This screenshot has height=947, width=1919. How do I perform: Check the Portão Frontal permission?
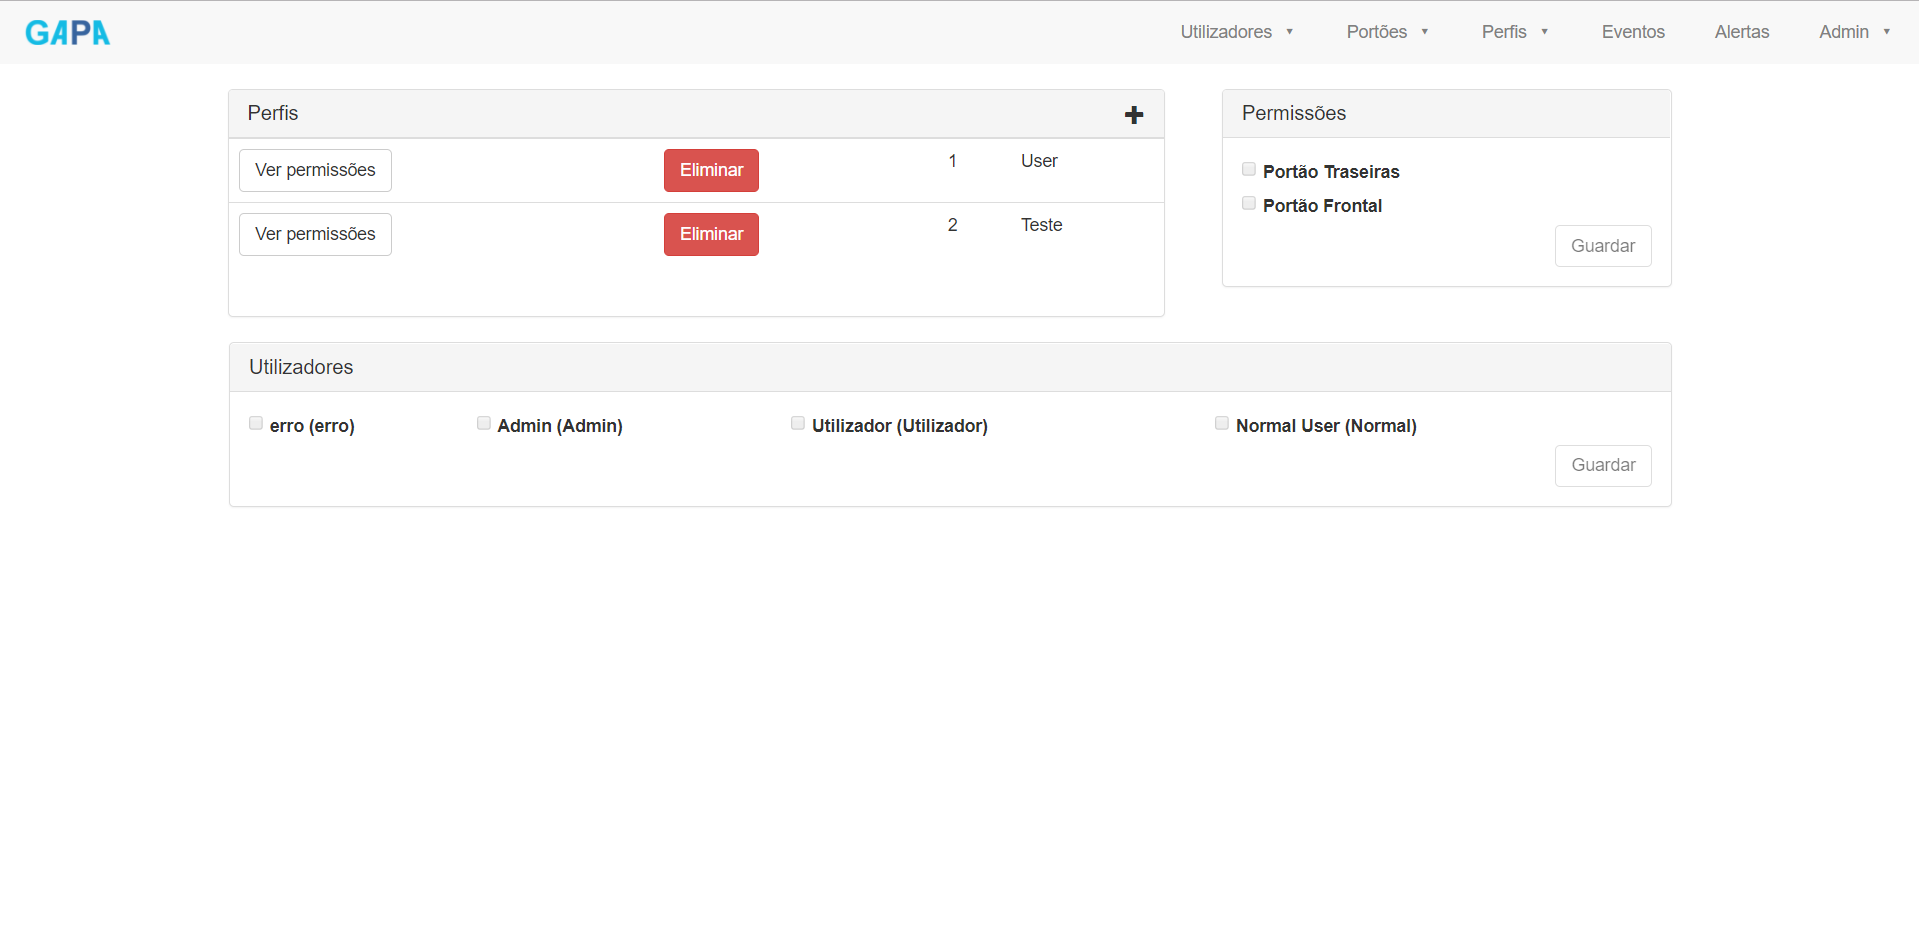[x=1249, y=203]
